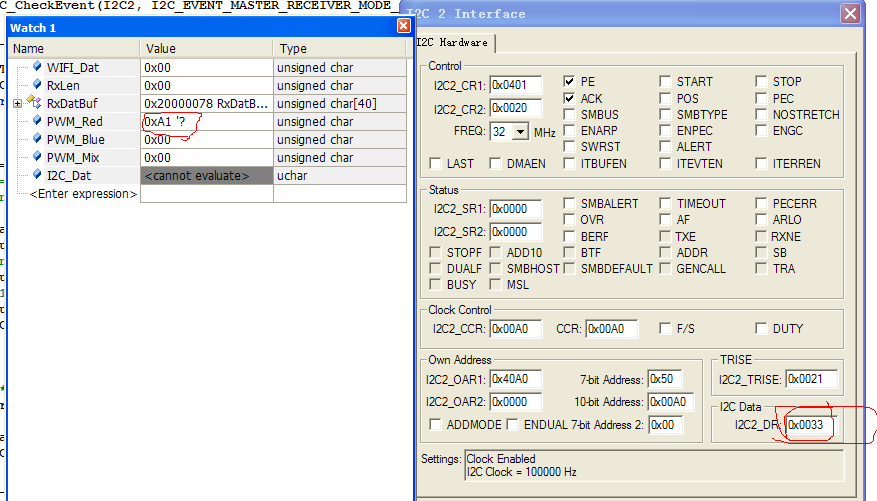This screenshot has height=501, width=877.
Task: Toggle the SWRST checkbox
Action: click(569, 147)
